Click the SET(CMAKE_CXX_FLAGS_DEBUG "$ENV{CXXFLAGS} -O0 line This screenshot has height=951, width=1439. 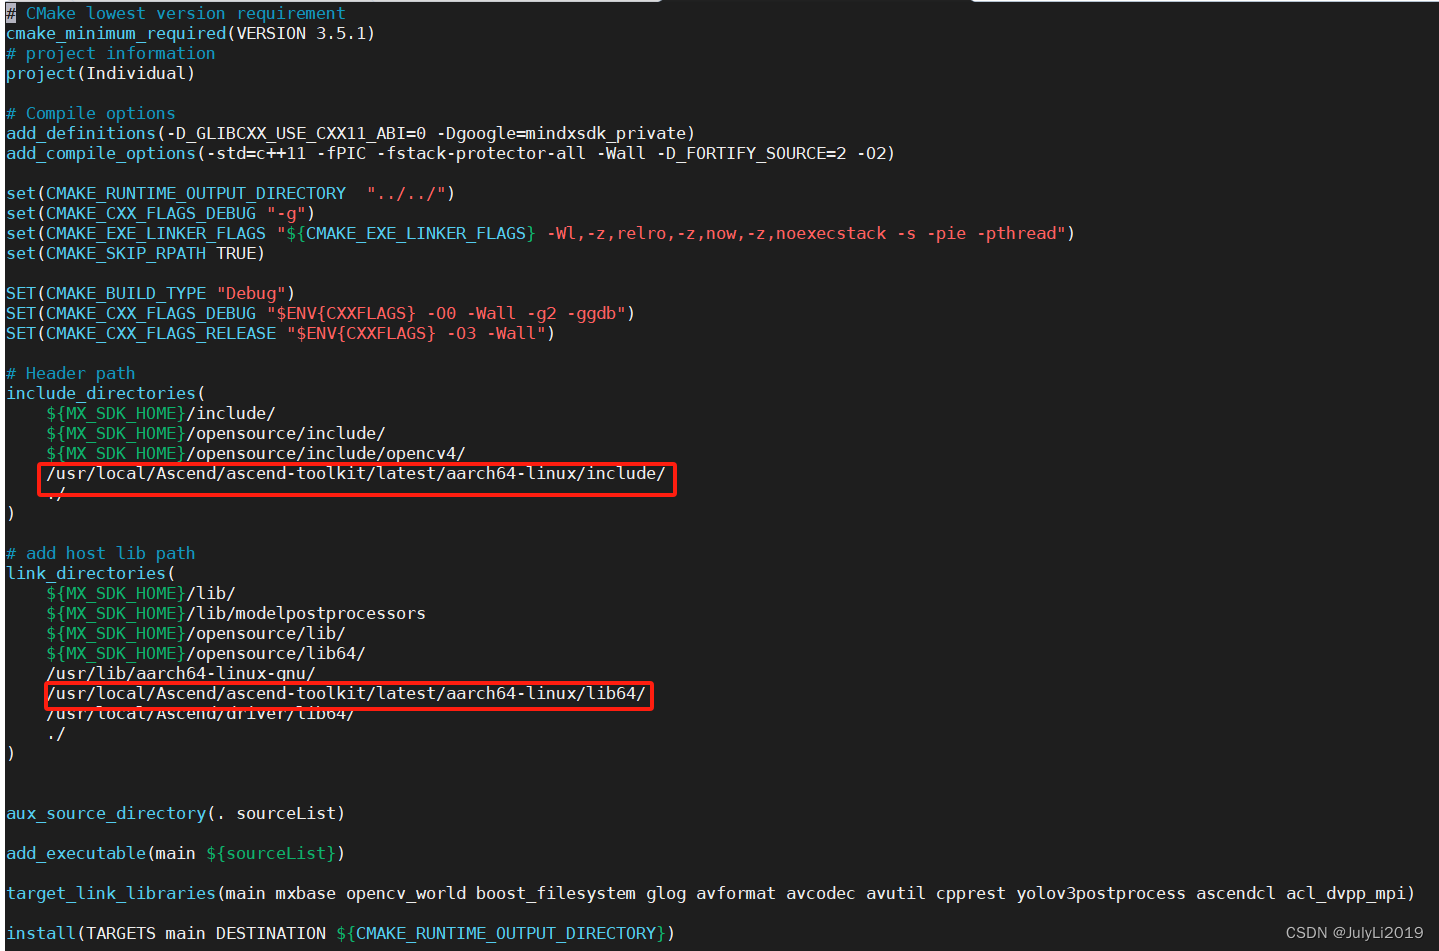pos(320,313)
